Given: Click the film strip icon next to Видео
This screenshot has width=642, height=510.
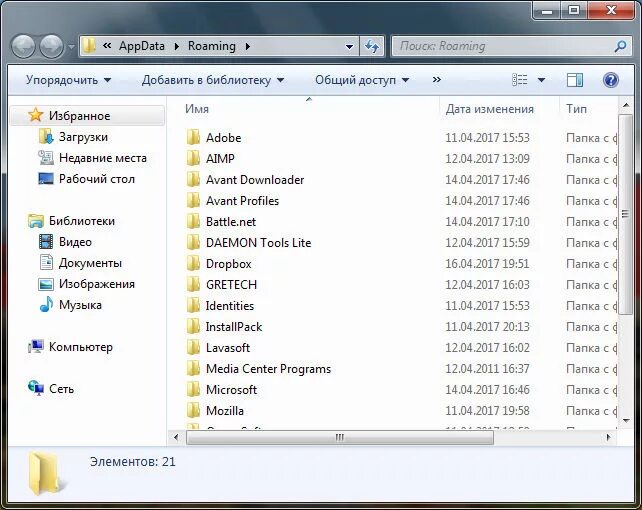Looking at the screenshot, I should tap(46, 241).
